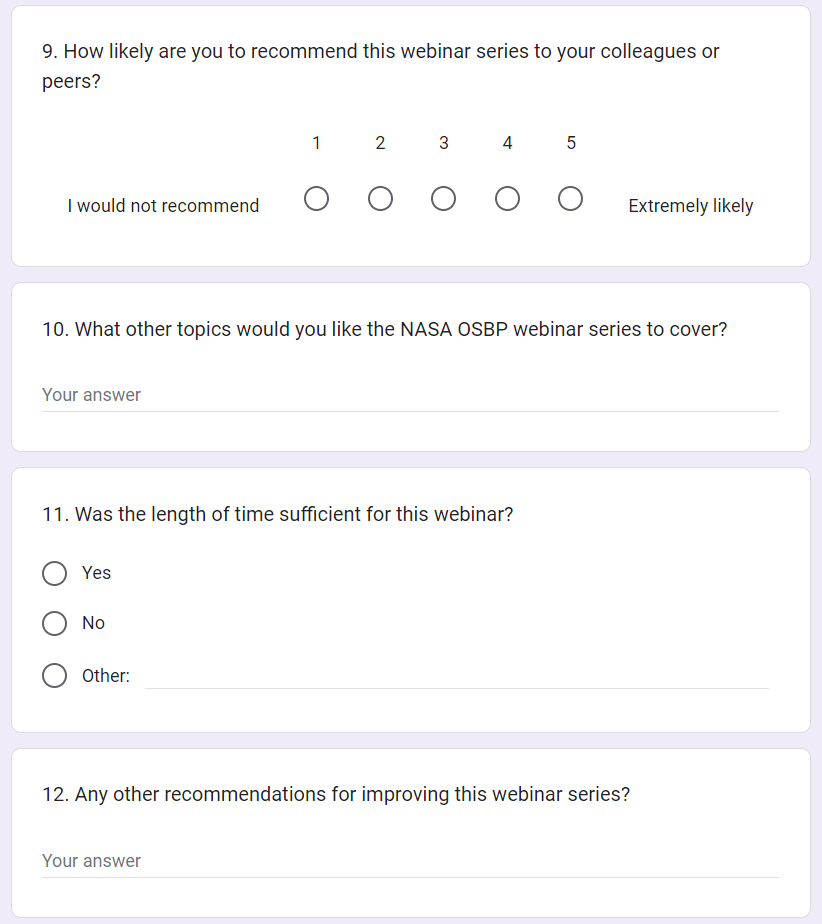
Task: Focus the question 10 answer field
Action: (410, 395)
